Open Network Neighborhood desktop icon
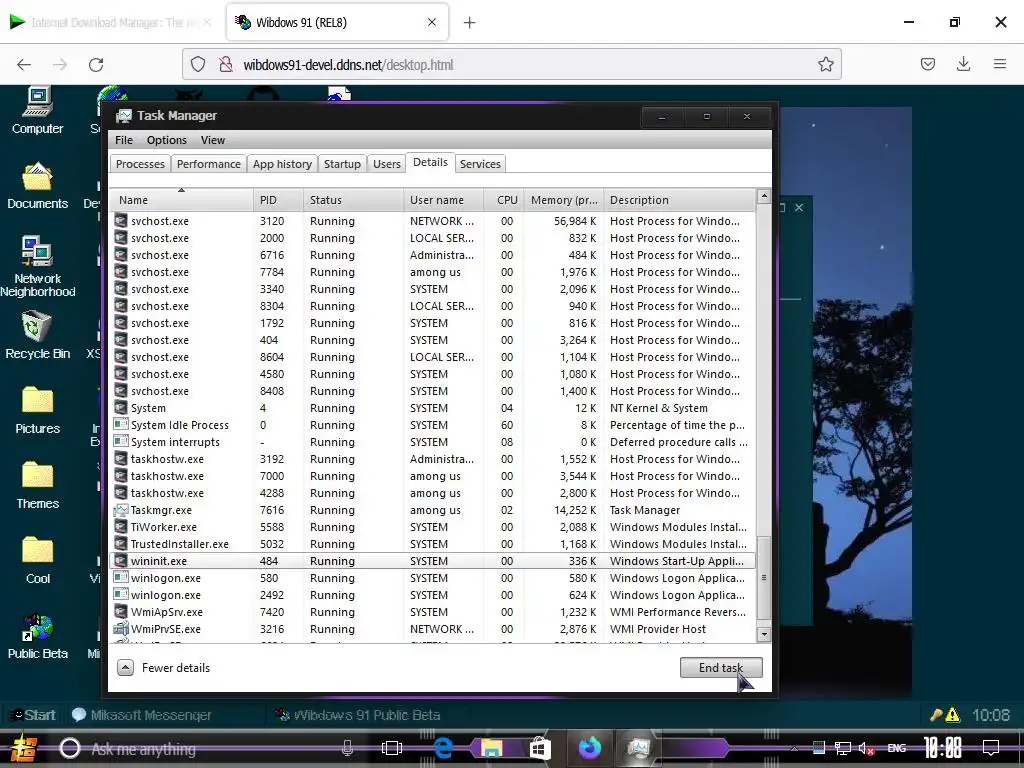 click(x=37, y=251)
